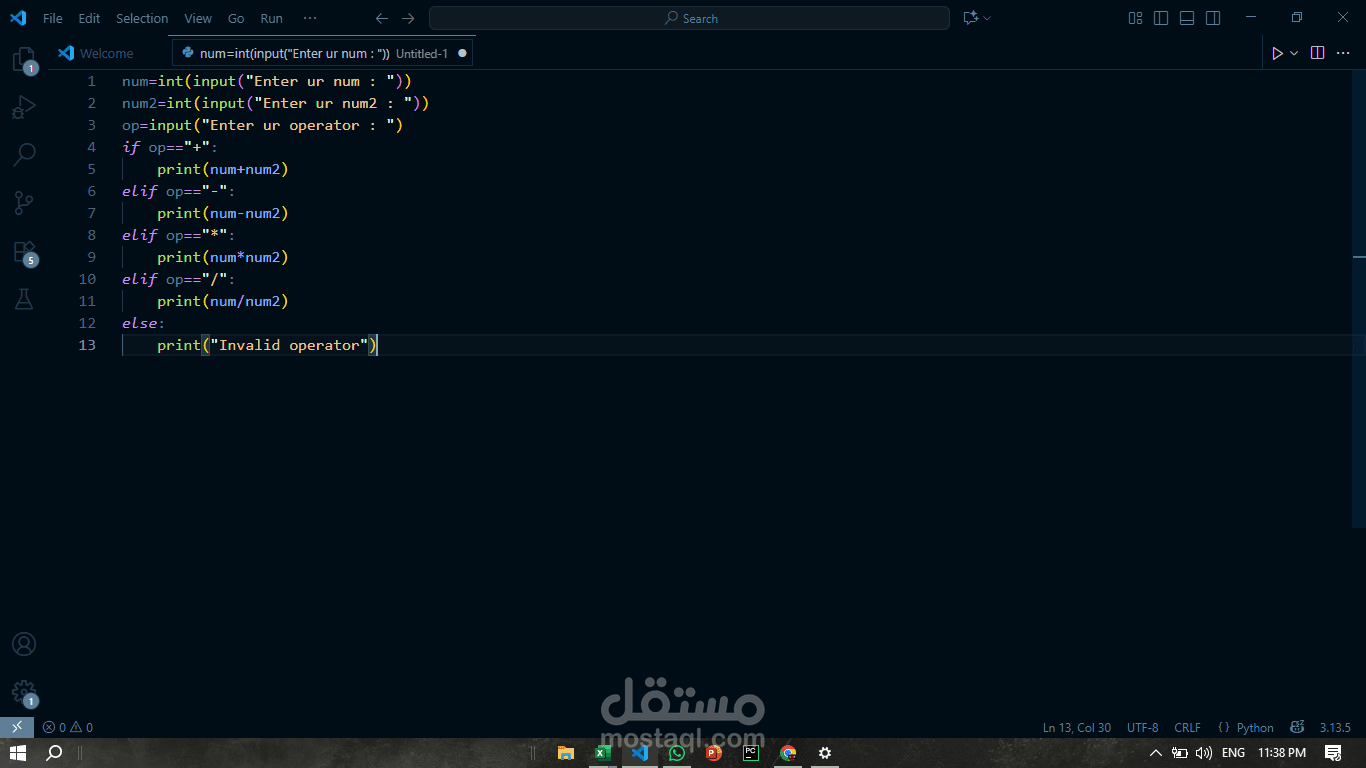Open Excel from the taskbar
1366x768 pixels.
pos(603,753)
